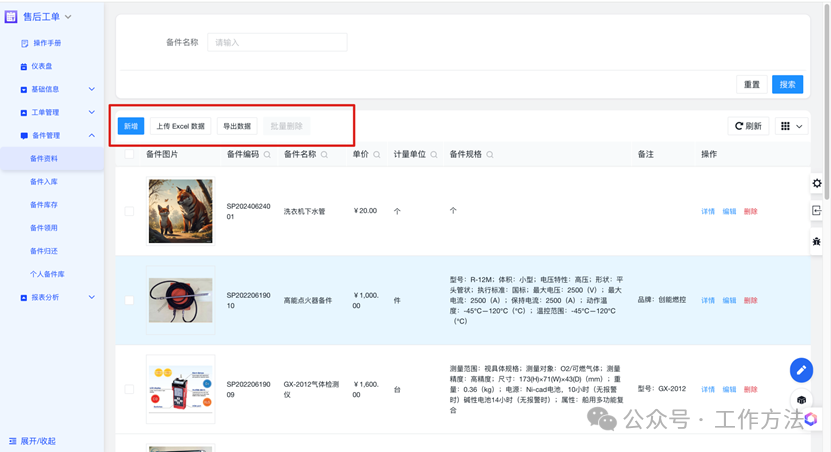
Task: Click the search icon beside 单价 column
Action: tap(376, 155)
